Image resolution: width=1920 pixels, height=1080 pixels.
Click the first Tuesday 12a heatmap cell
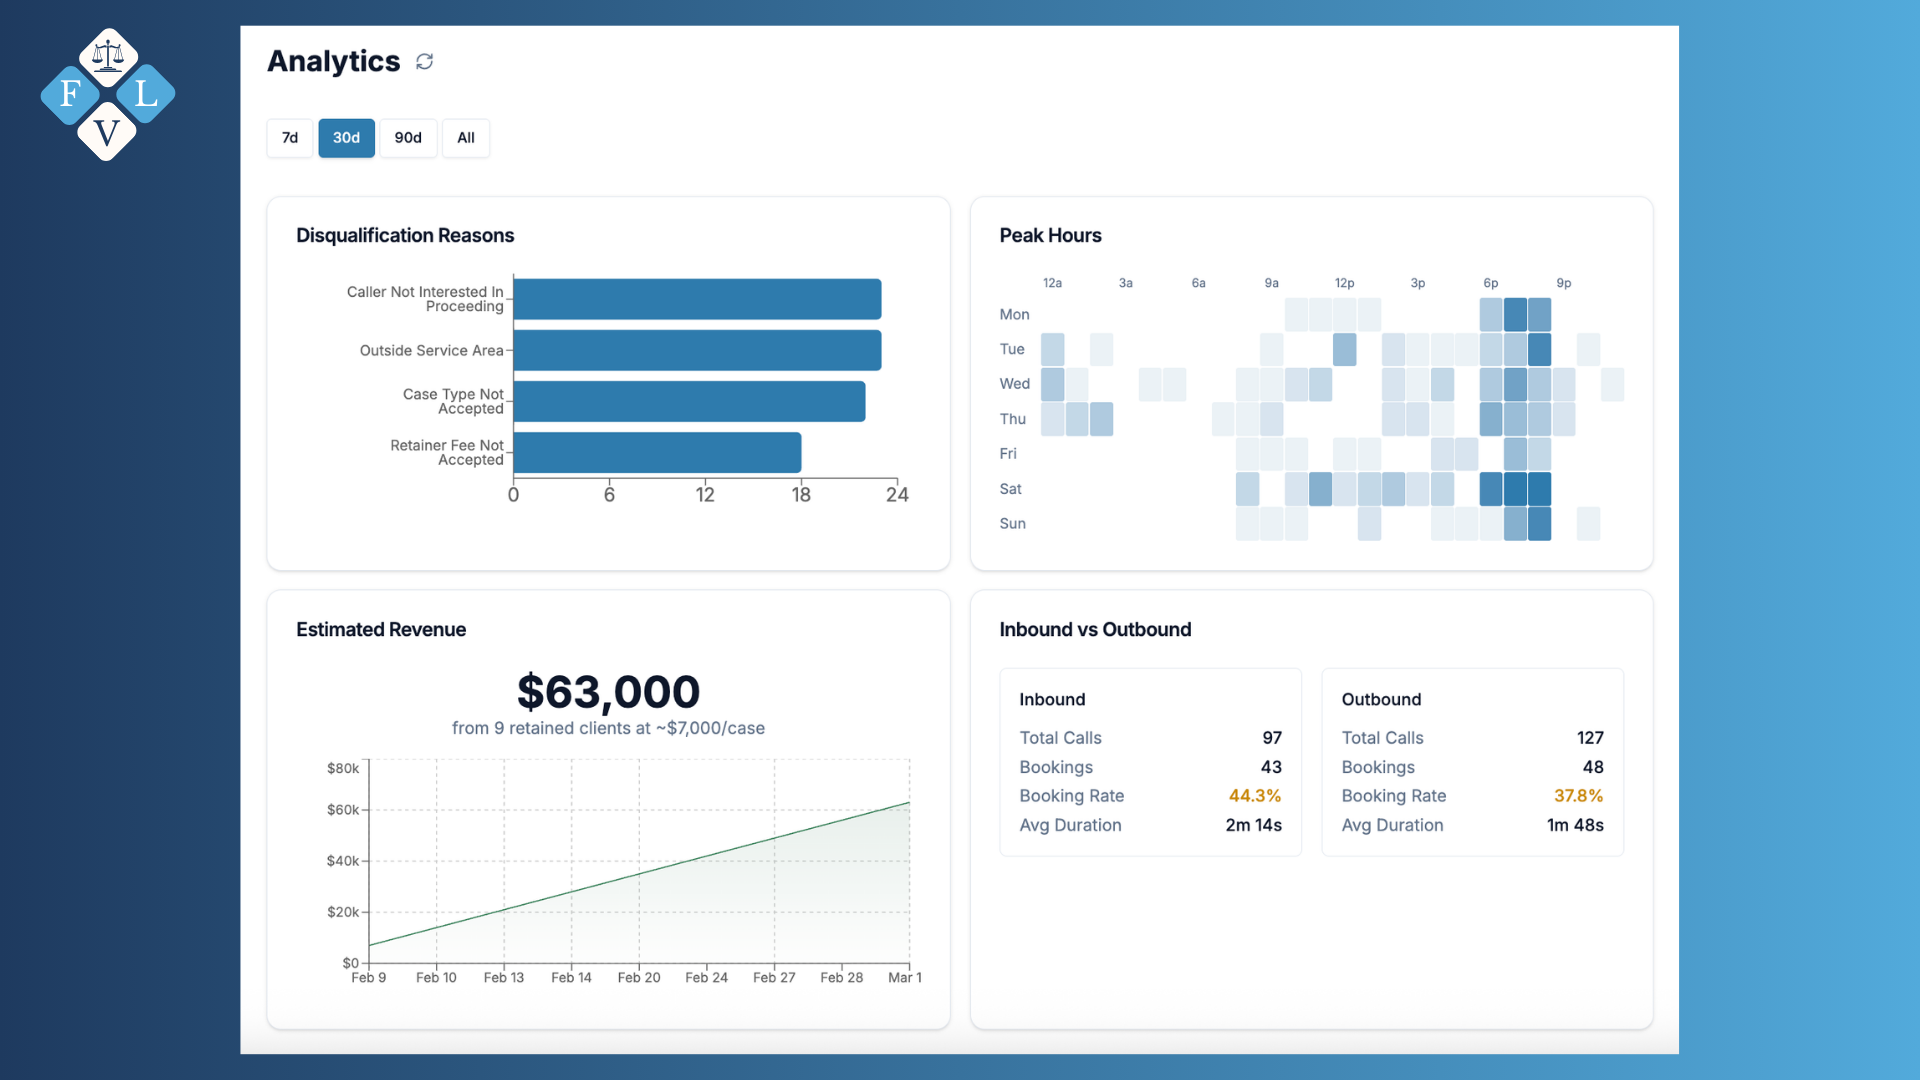[1052, 349]
